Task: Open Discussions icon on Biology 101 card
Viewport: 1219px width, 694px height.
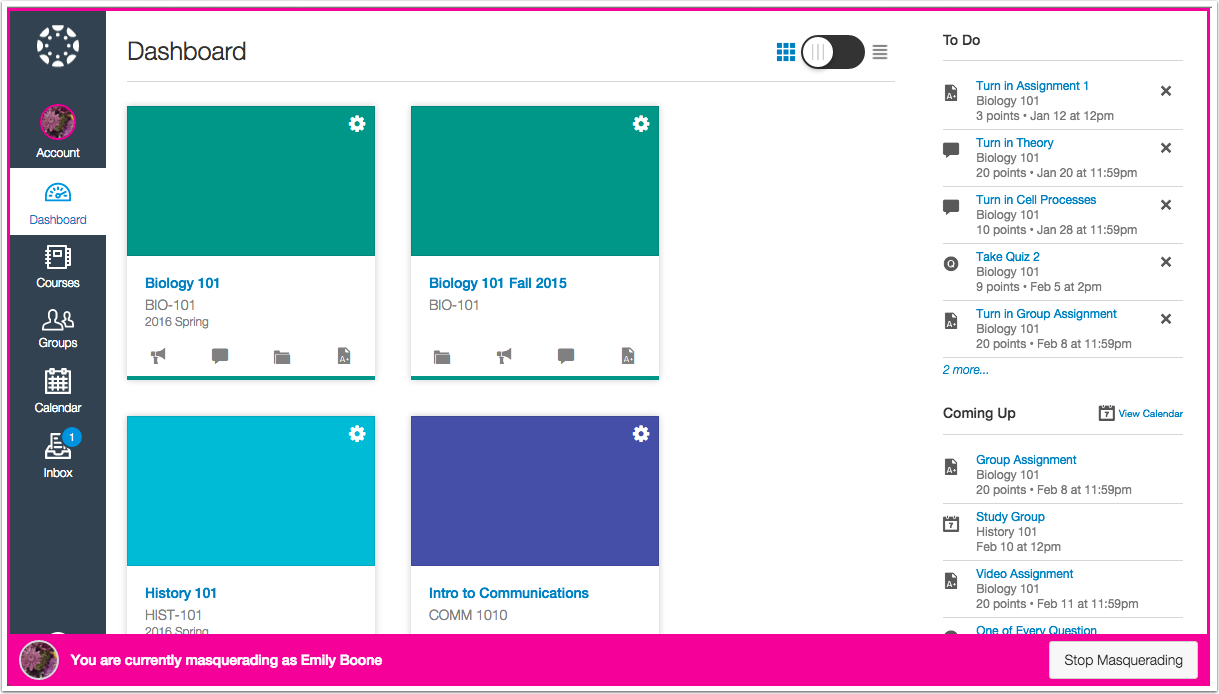Action: coord(220,356)
